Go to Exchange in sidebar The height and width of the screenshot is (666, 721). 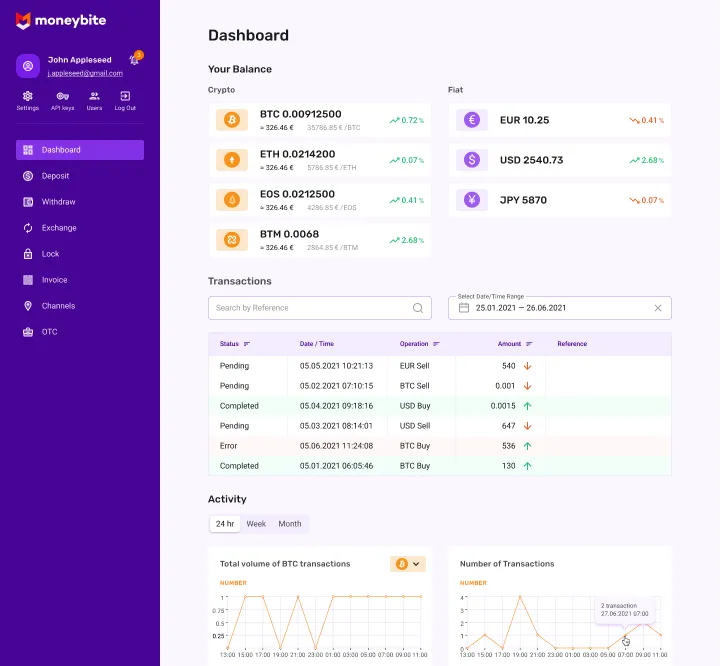(59, 228)
